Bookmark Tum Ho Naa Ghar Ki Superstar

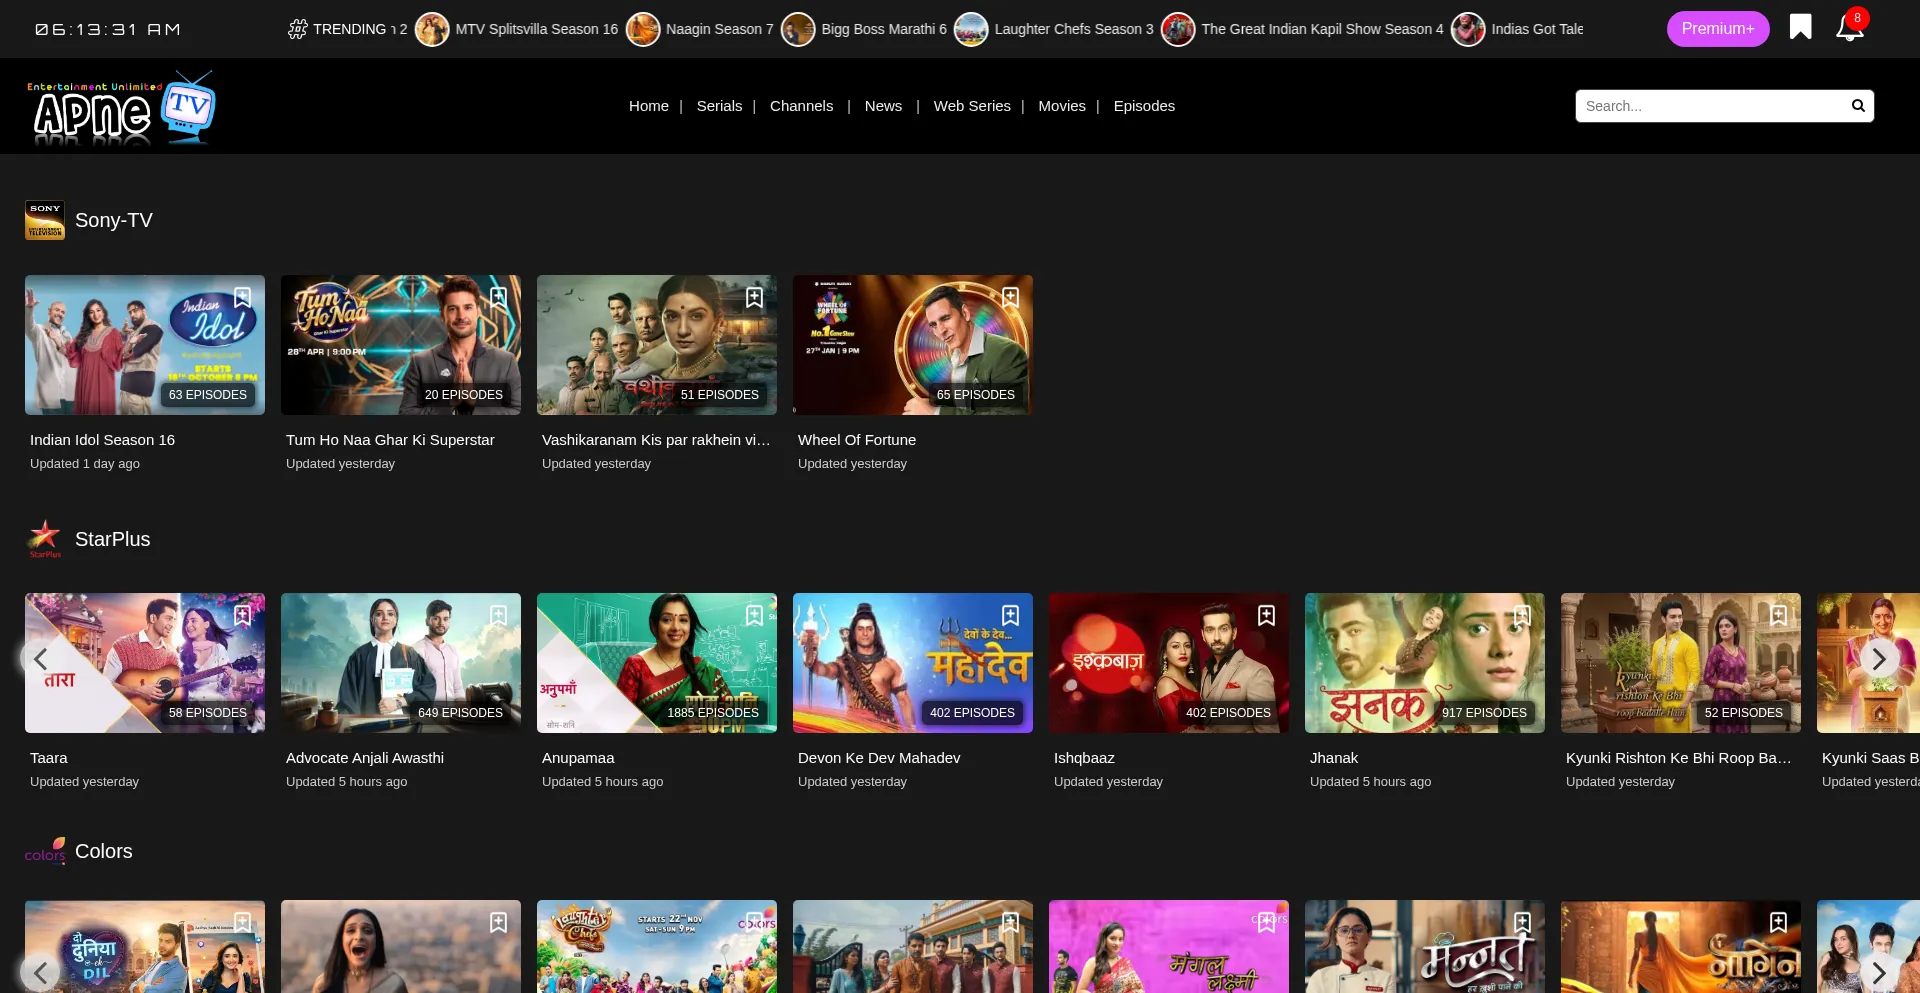[x=498, y=297]
